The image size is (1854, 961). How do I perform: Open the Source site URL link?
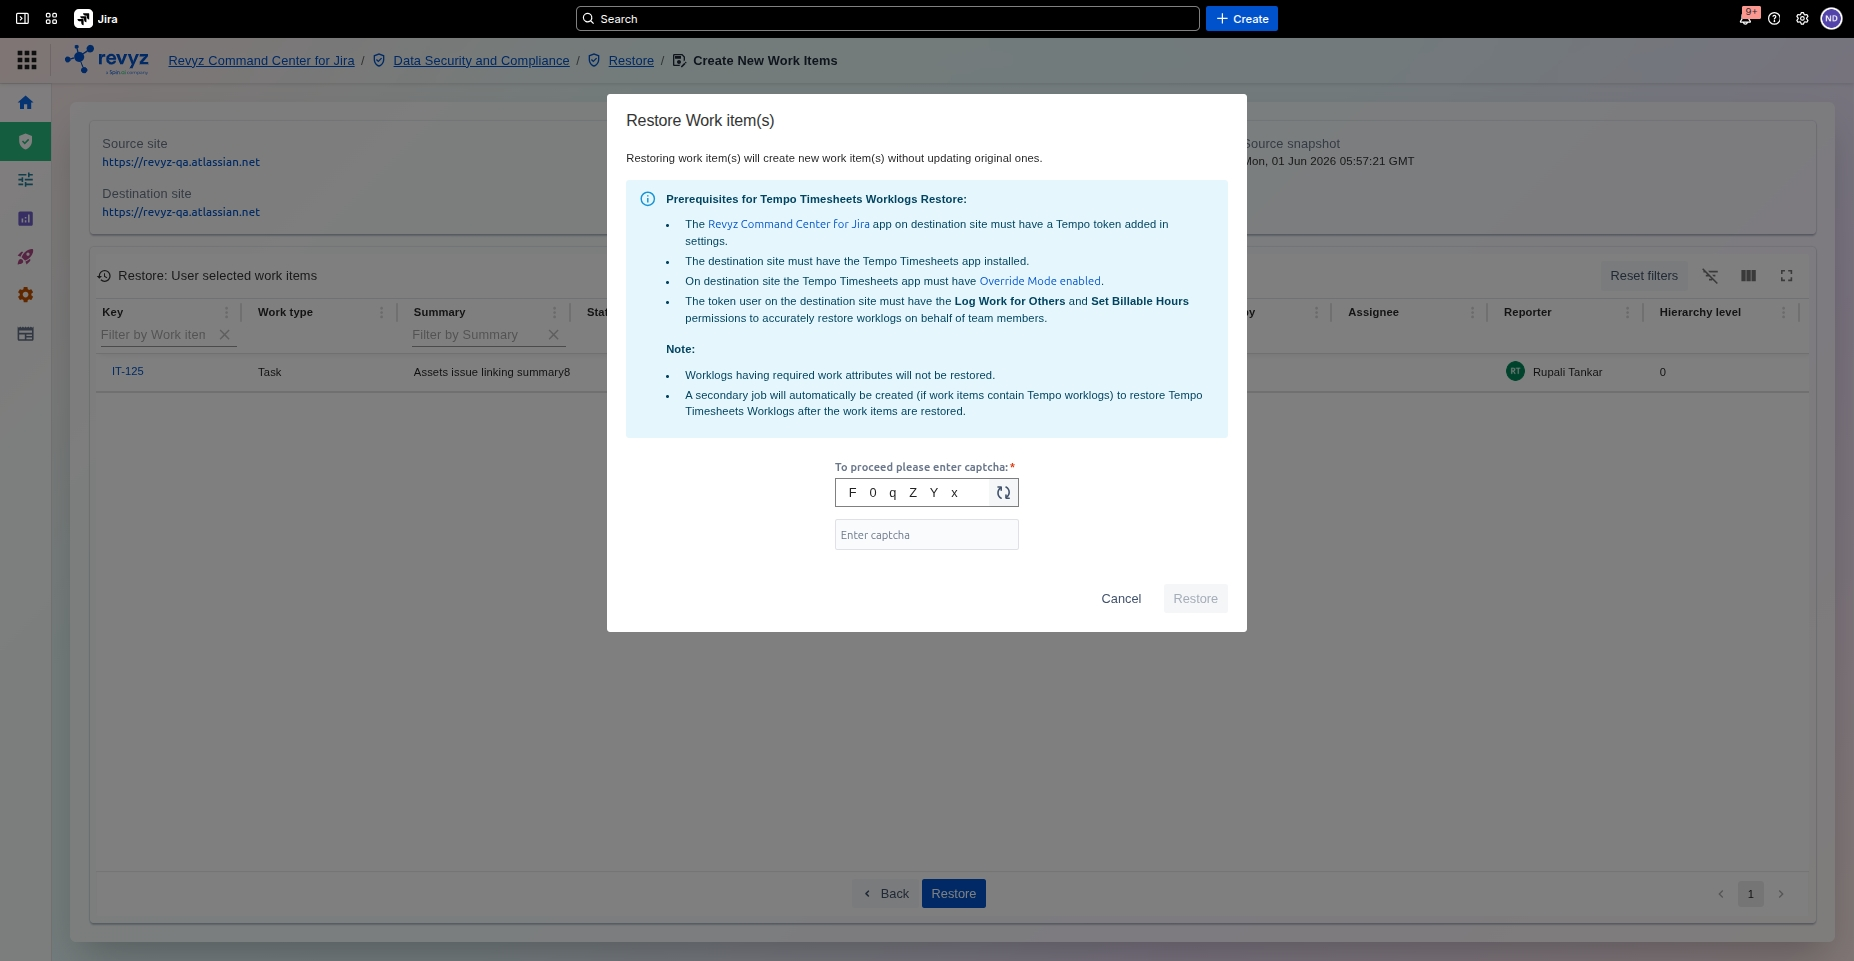(181, 162)
